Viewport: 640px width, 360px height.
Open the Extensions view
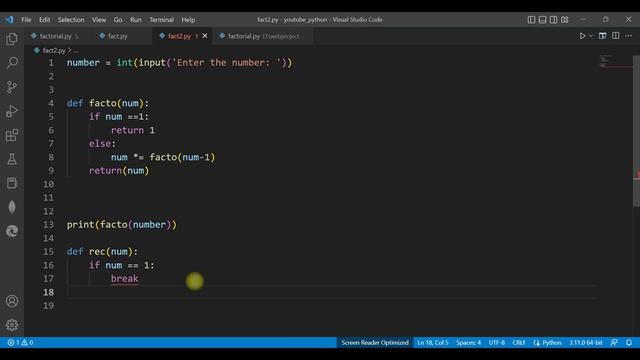(12, 135)
